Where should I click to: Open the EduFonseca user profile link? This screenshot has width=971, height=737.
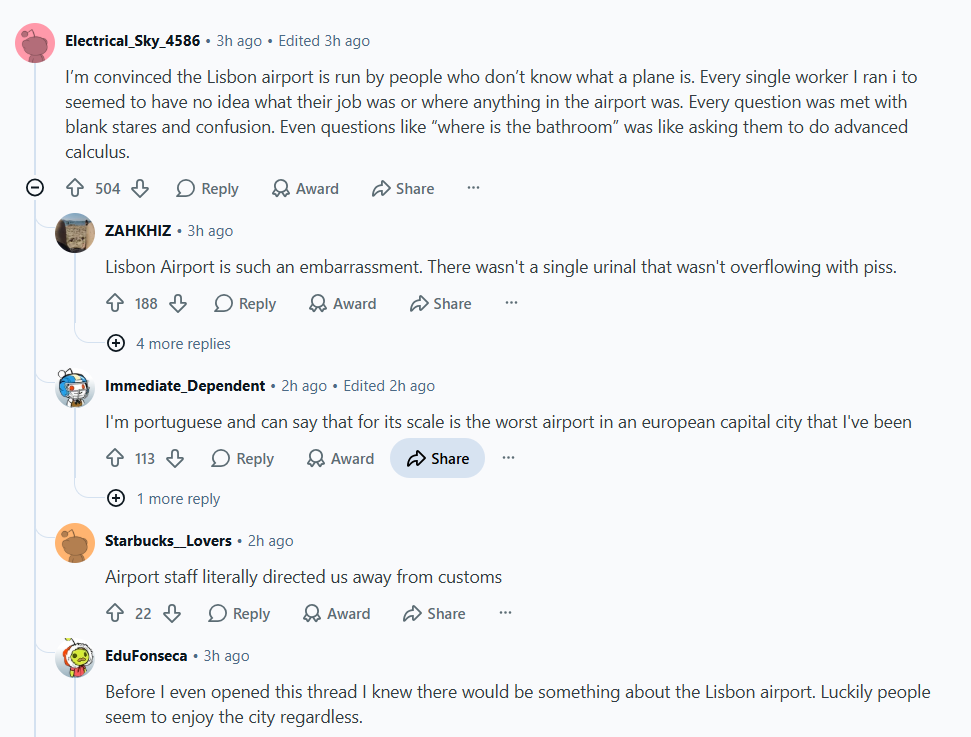(x=146, y=656)
